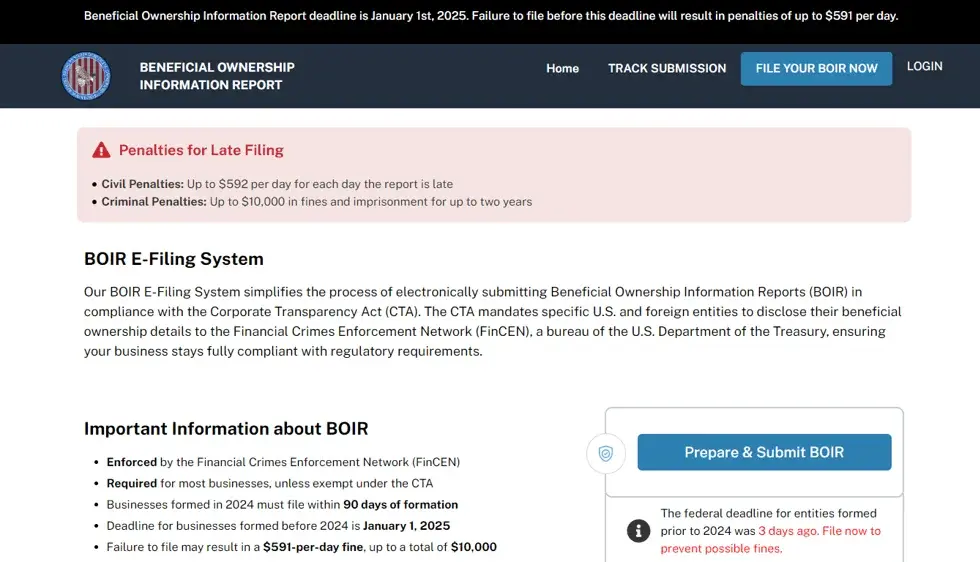Click the shield icon beside Prepare button
980x562 pixels.
tap(606, 453)
